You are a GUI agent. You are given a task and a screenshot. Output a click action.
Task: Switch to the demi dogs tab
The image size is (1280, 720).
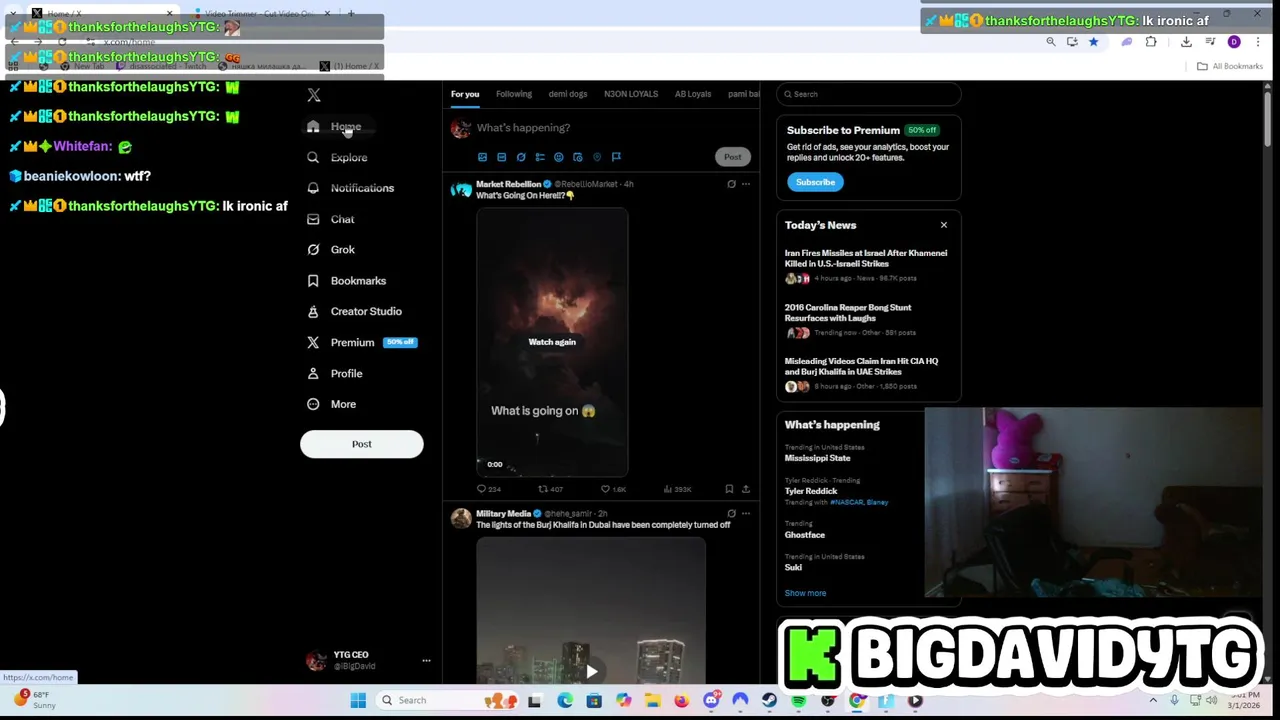click(568, 94)
